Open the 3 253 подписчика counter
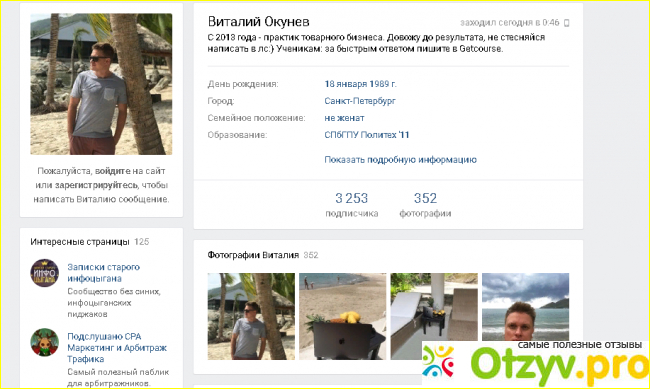This screenshot has height=389, width=650. [352, 204]
